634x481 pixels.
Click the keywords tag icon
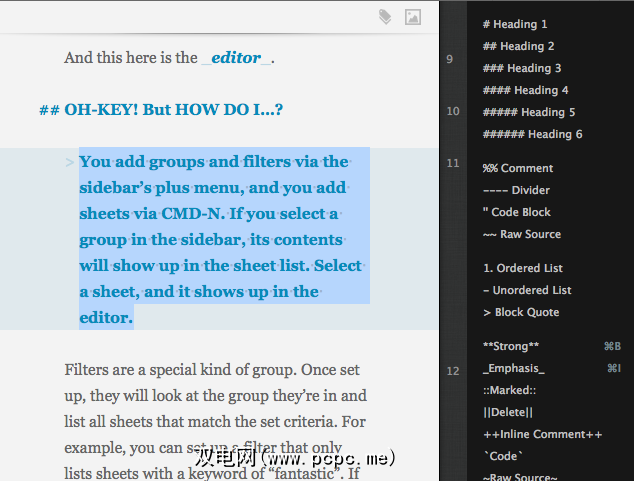coord(385,17)
